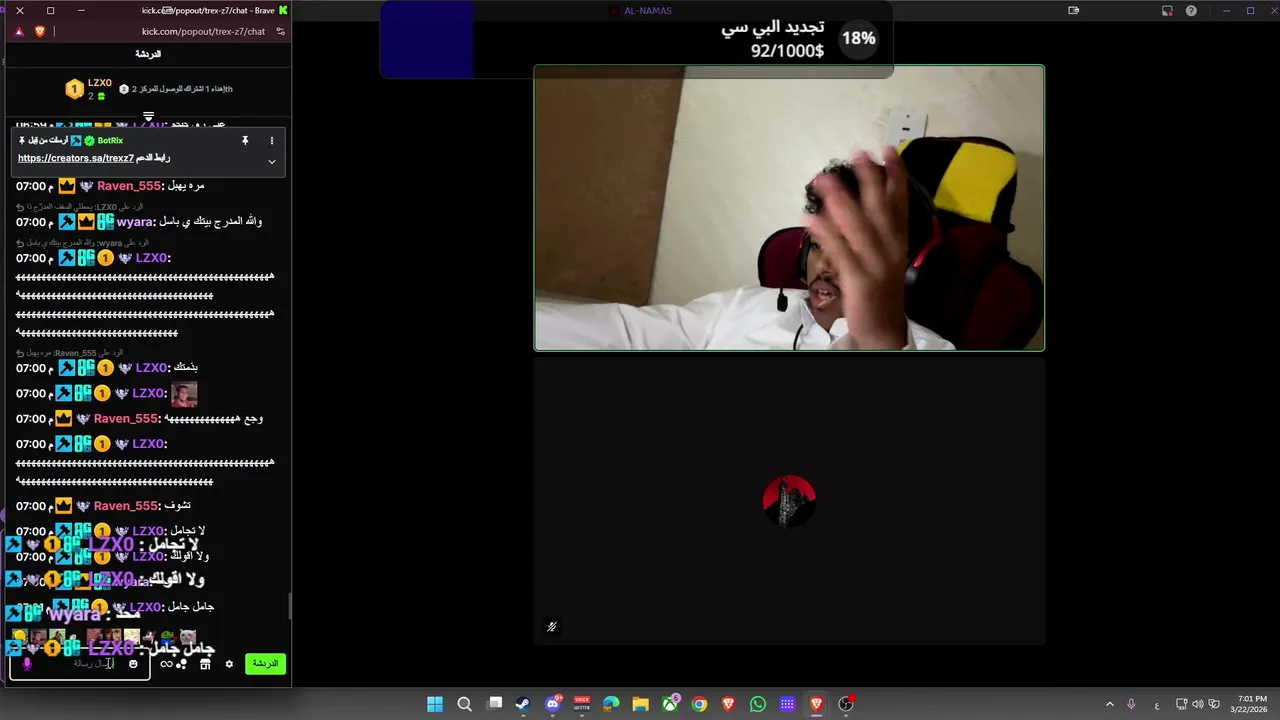Click the Pepe frog emote in quick row
The image size is (1280, 720).
pos(168,636)
